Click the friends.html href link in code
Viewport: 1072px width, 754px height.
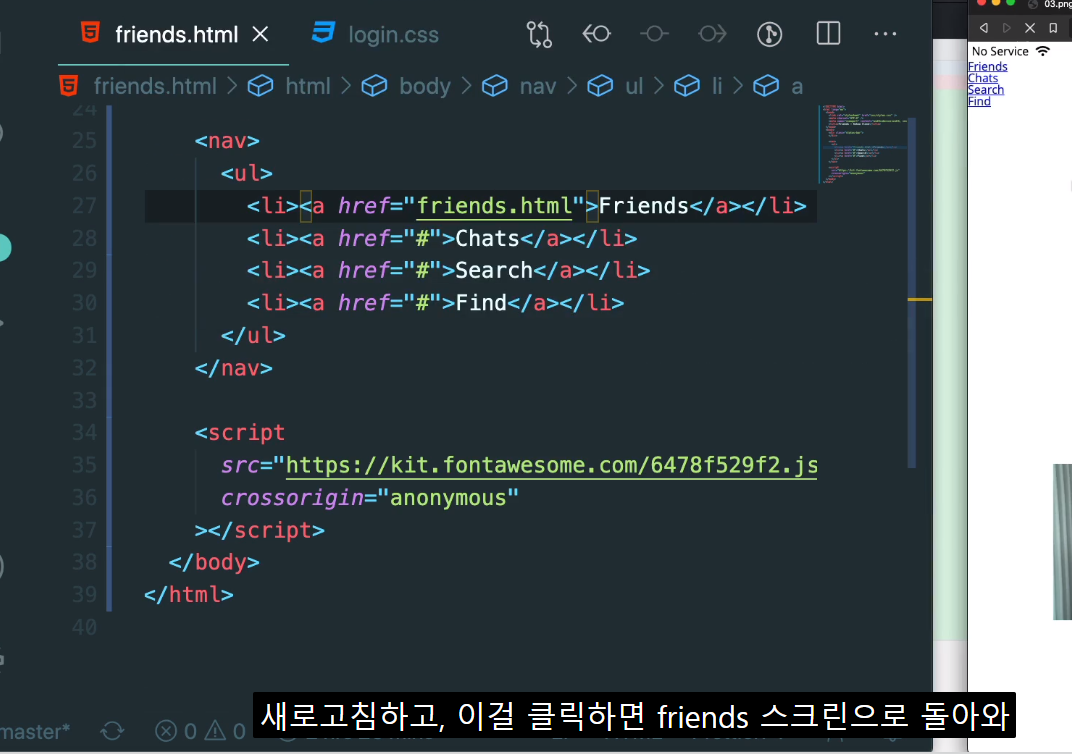[x=494, y=206]
